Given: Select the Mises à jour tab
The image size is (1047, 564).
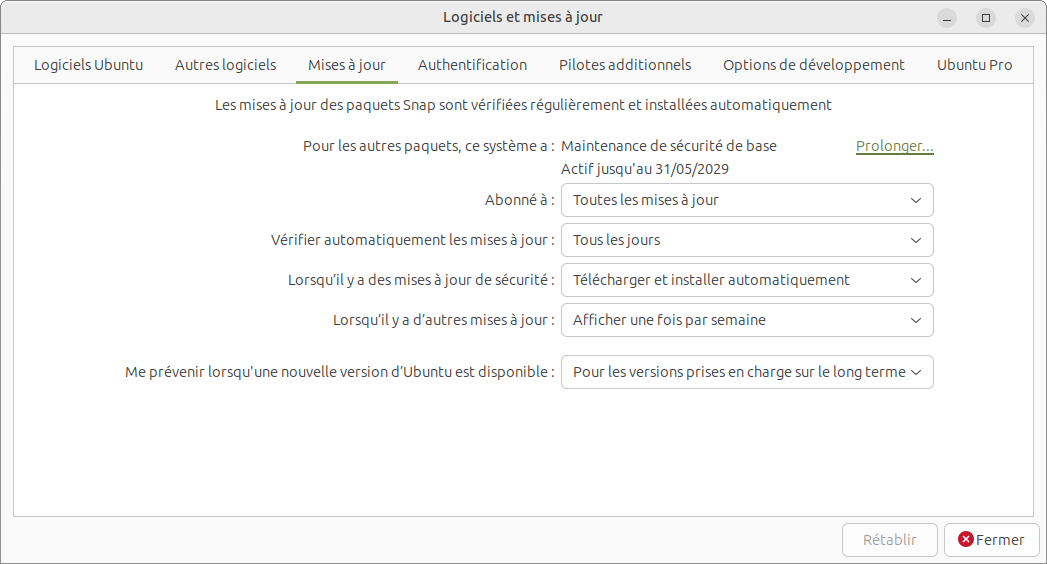Looking at the screenshot, I should [x=346, y=65].
